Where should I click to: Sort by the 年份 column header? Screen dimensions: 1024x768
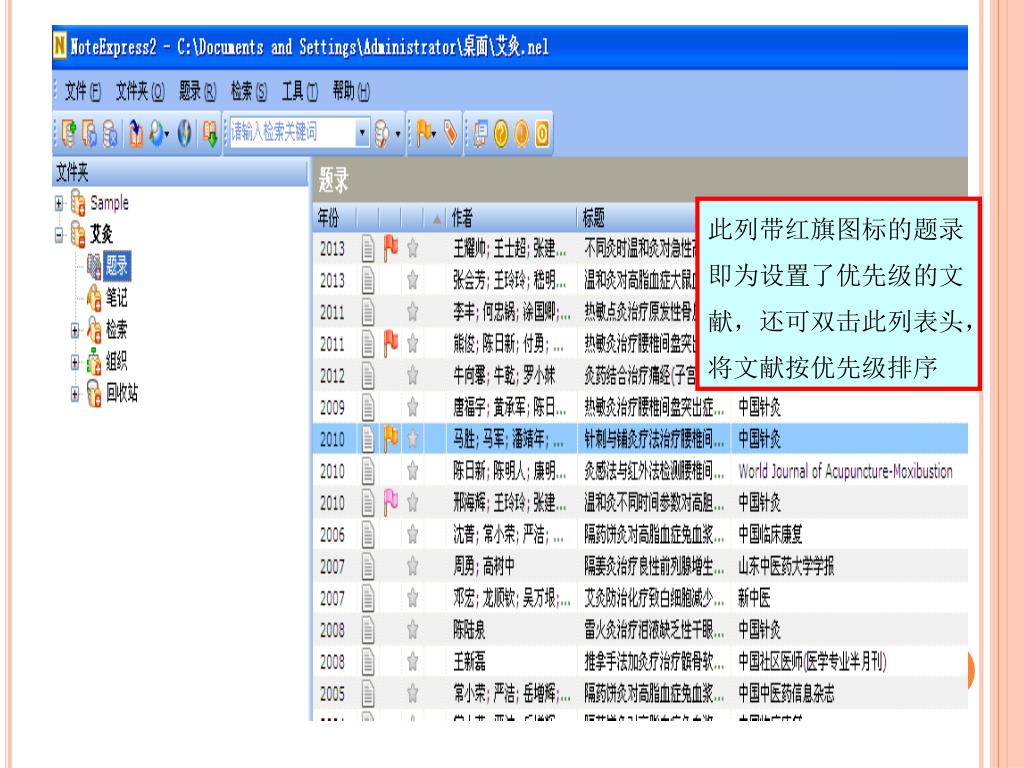(x=336, y=217)
